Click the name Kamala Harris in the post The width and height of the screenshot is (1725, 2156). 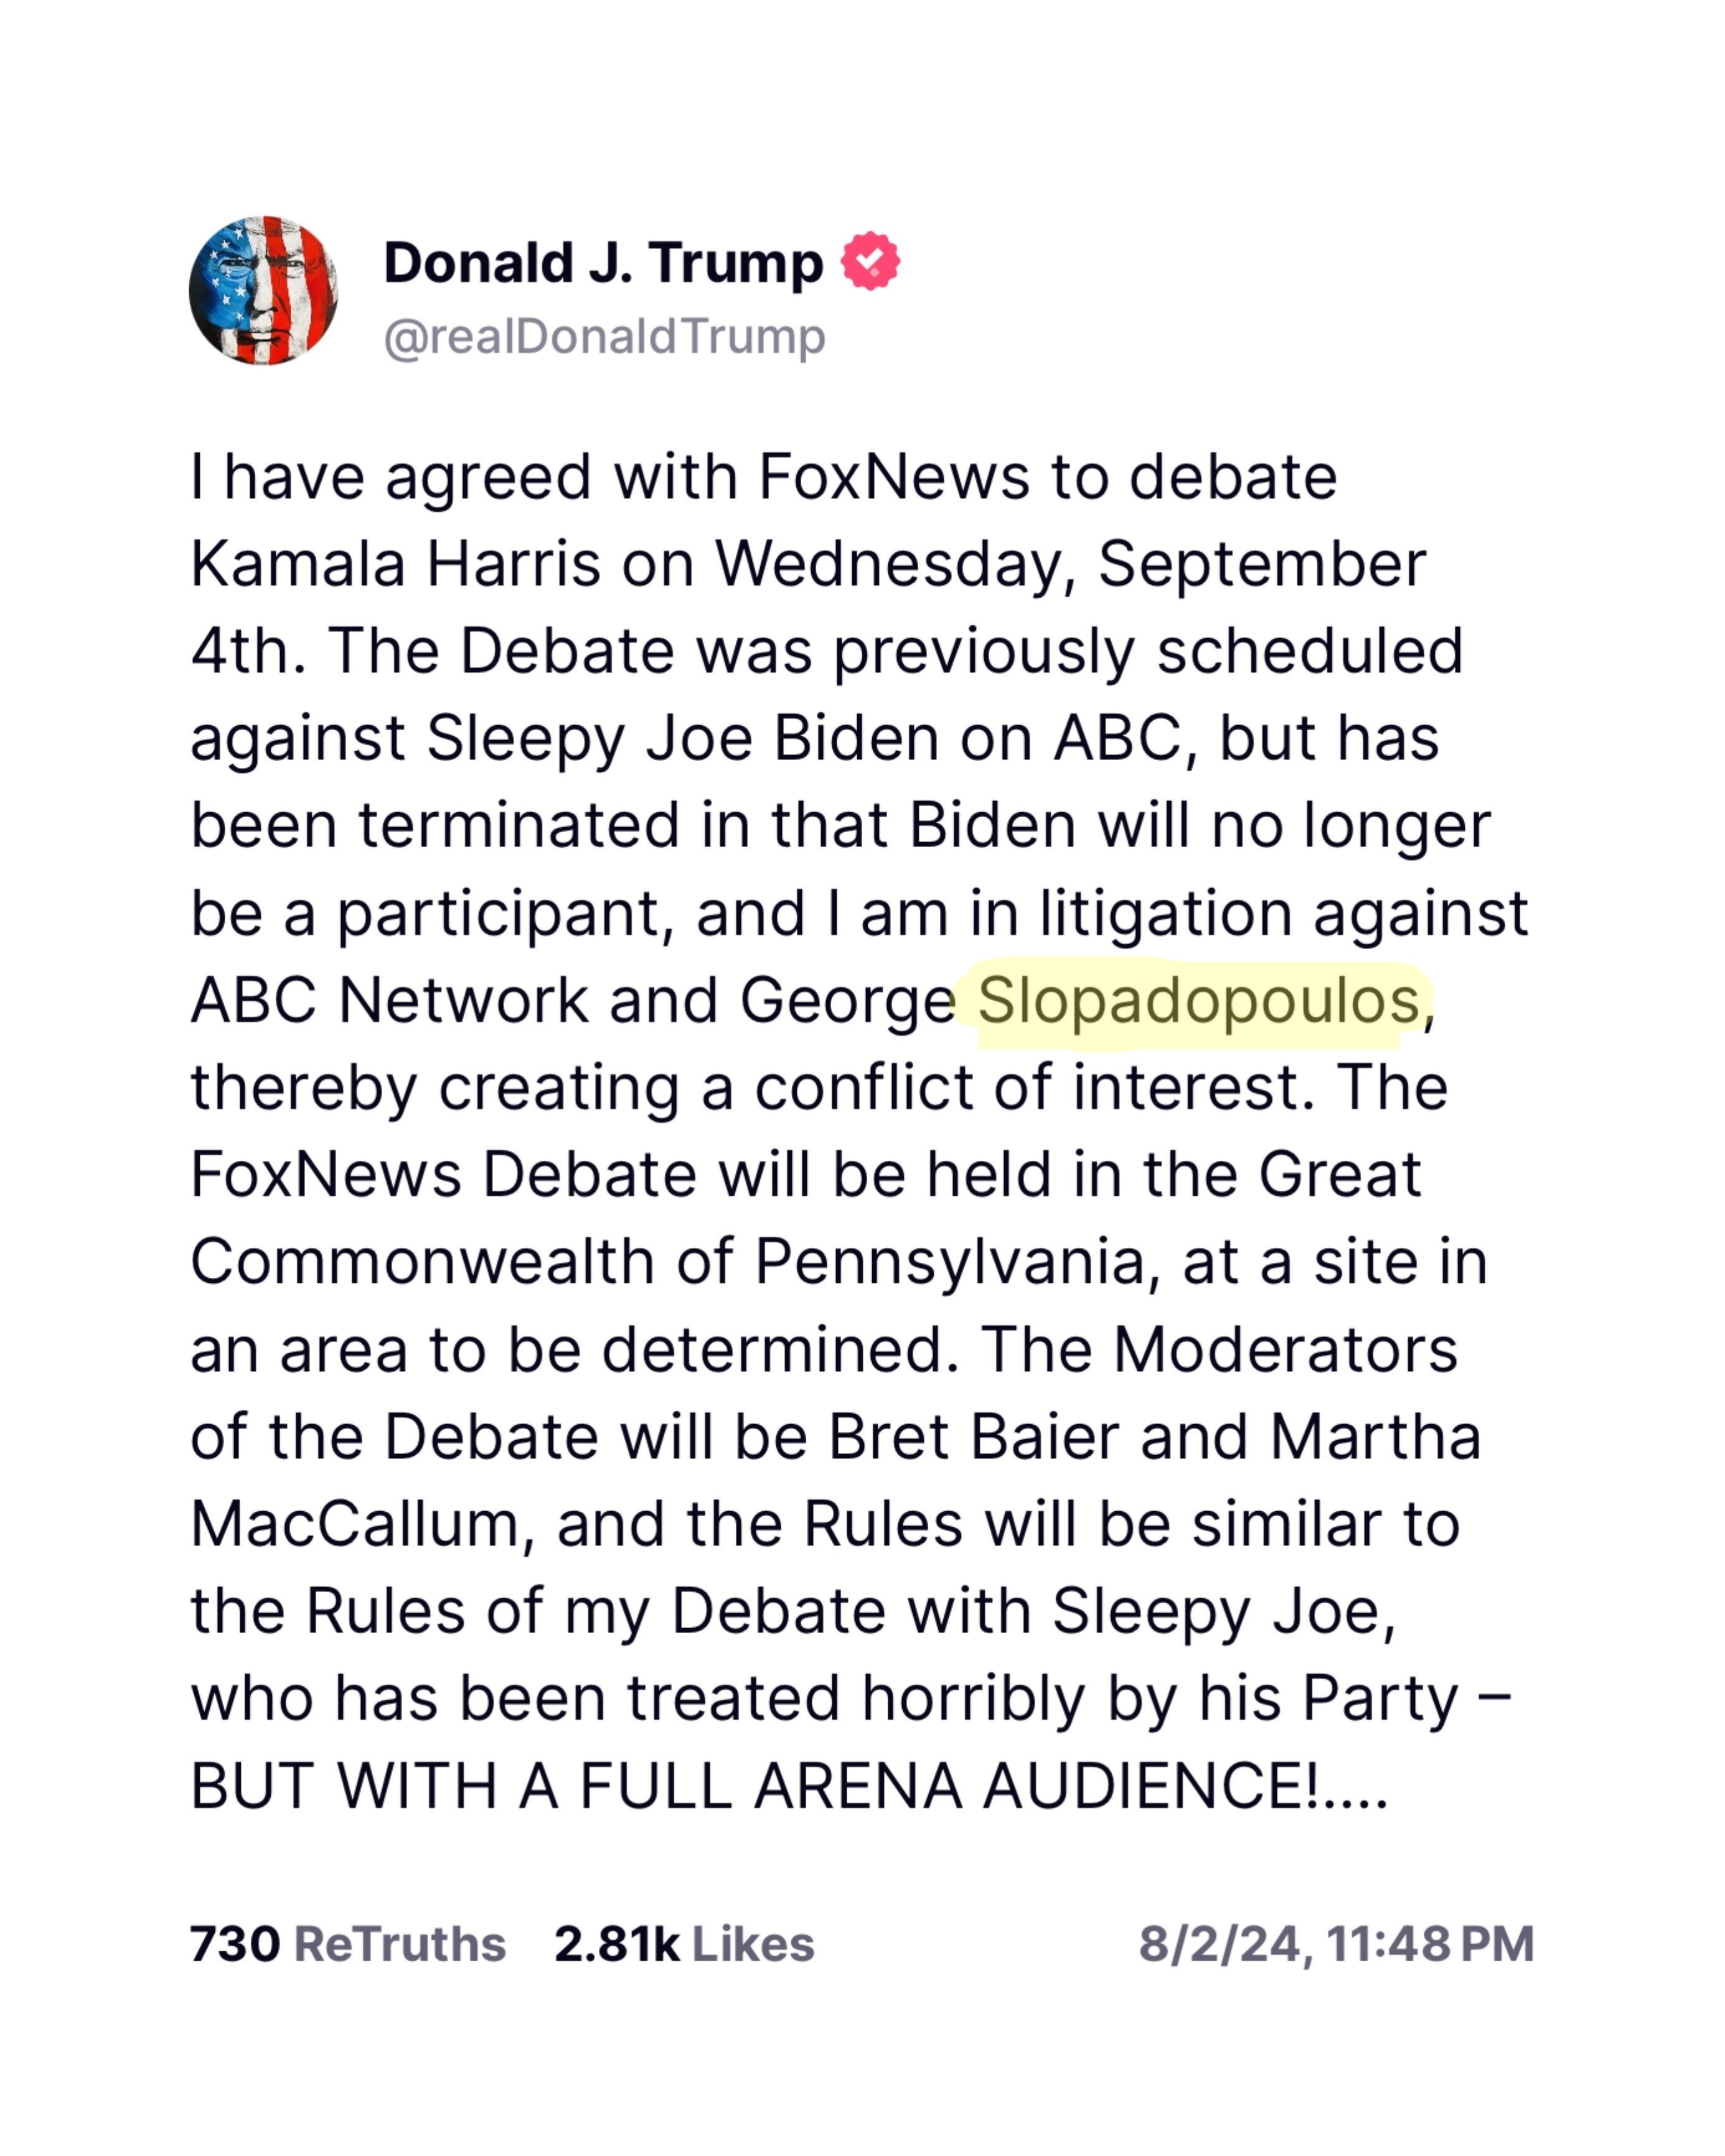(396, 565)
